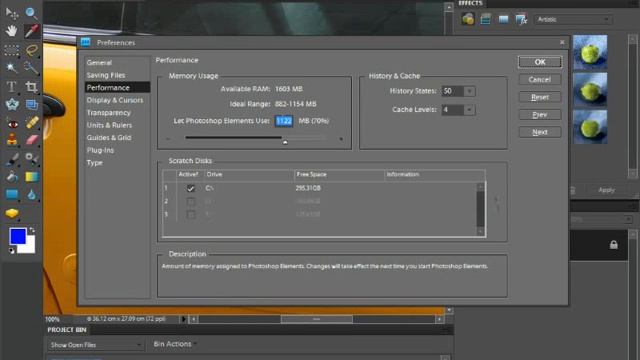
Task: Check the Active checkbox for scratch disk row 2
Action: click(x=190, y=201)
